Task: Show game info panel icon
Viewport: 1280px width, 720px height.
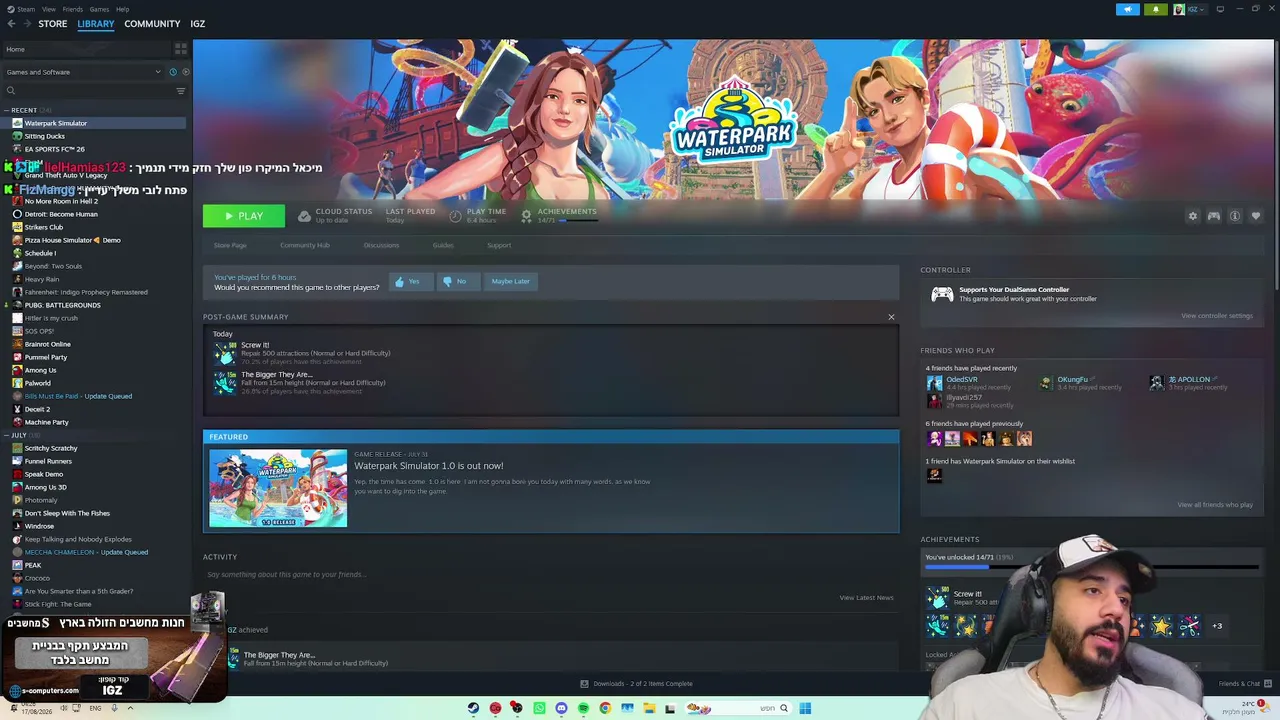Action: (x=1235, y=216)
